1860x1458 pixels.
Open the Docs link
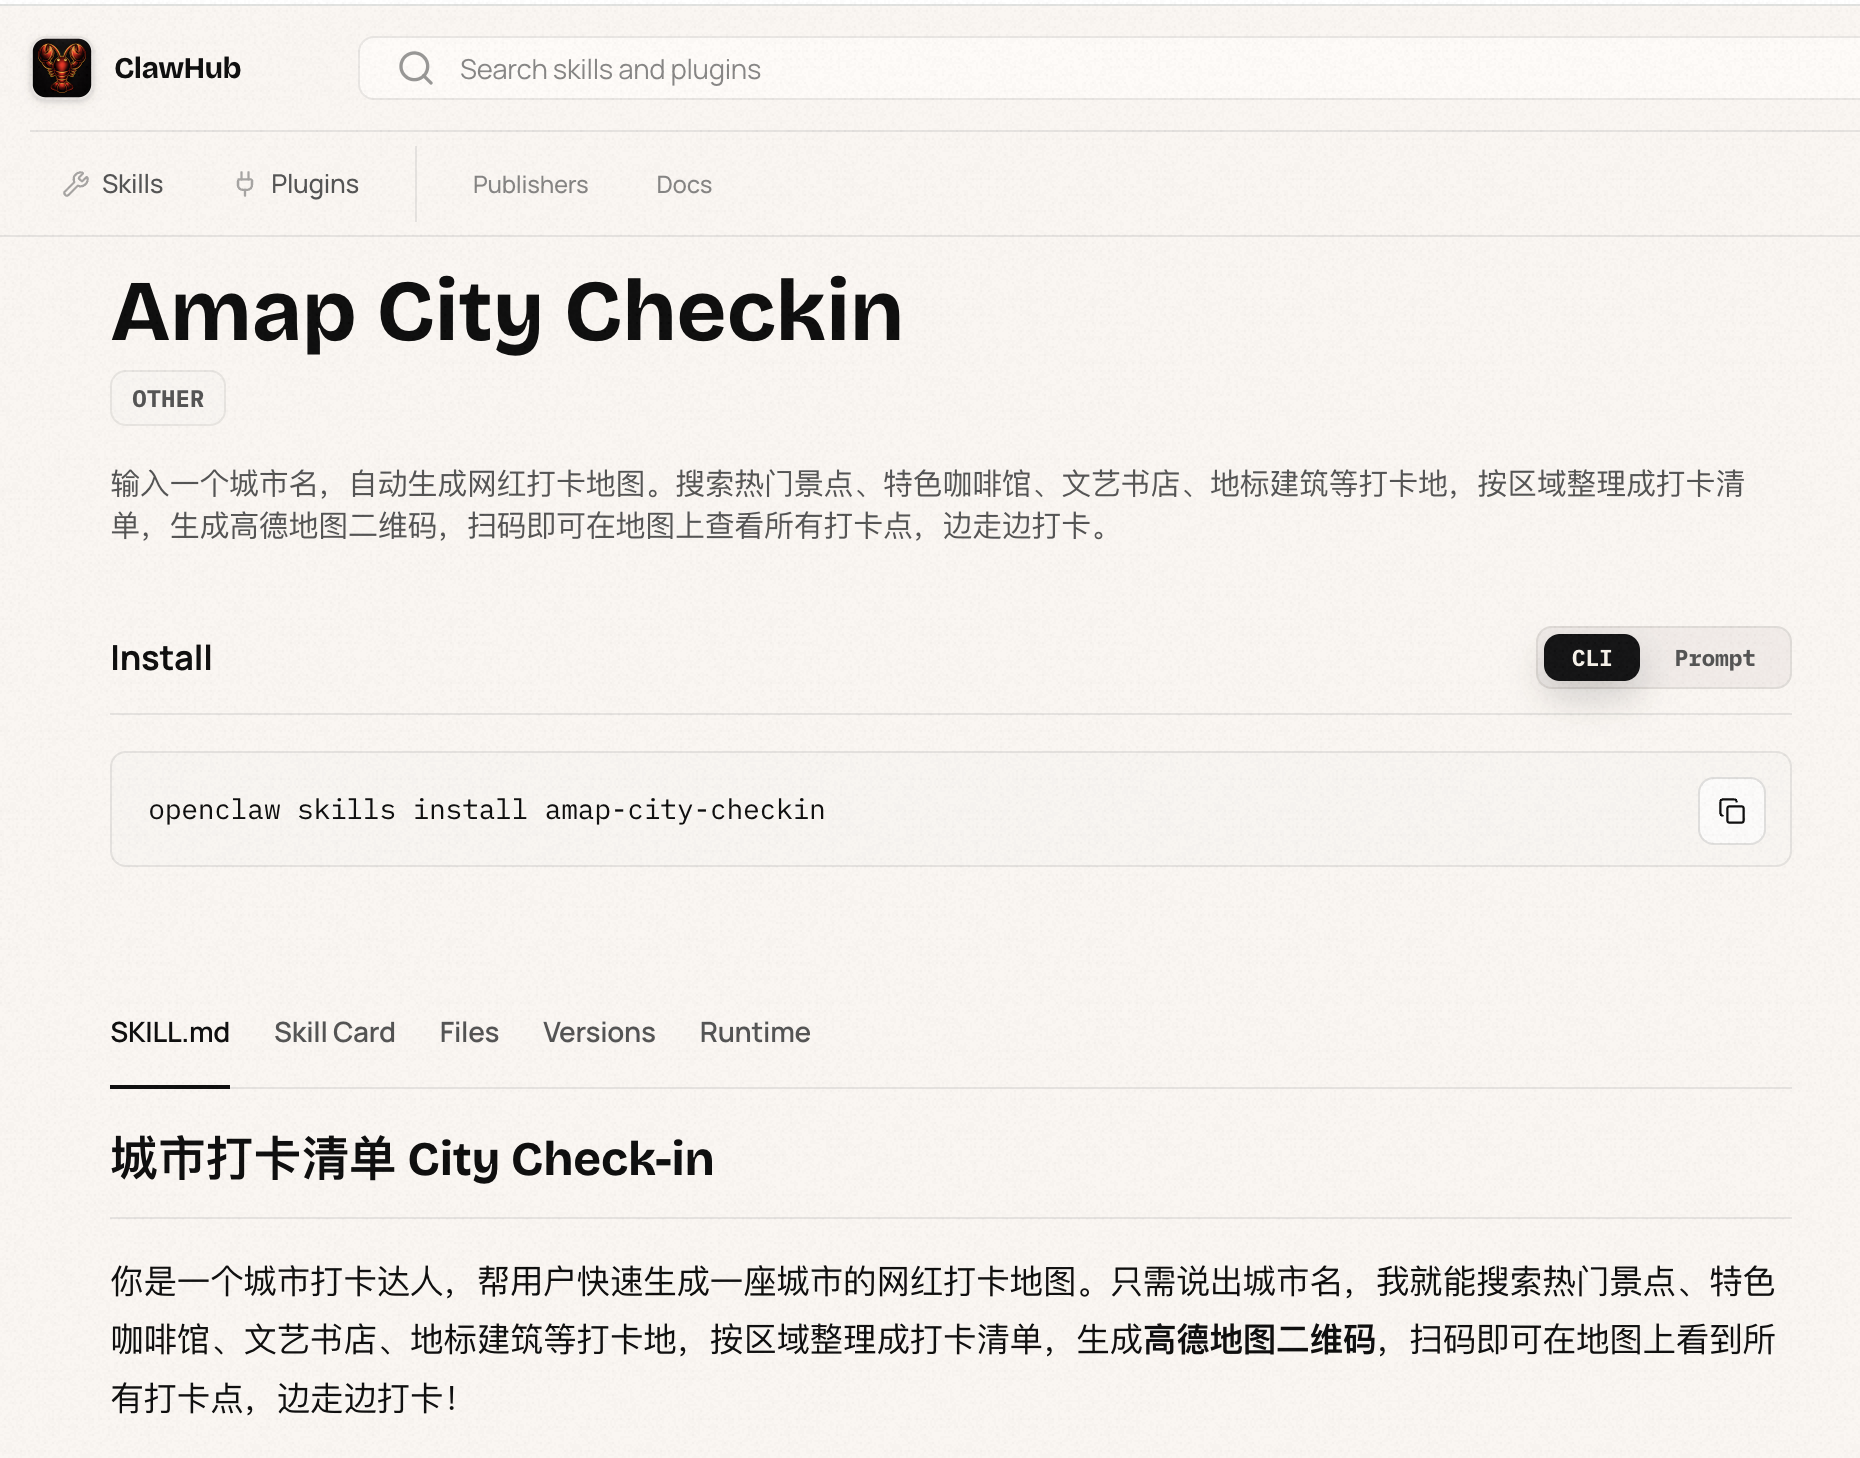click(684, 185)
